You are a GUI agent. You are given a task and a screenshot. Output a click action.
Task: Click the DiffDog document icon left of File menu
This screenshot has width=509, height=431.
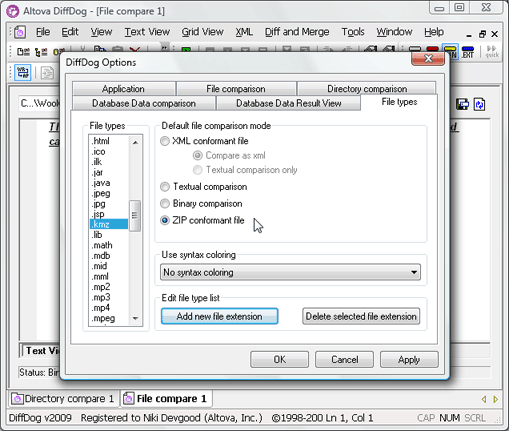20,32
